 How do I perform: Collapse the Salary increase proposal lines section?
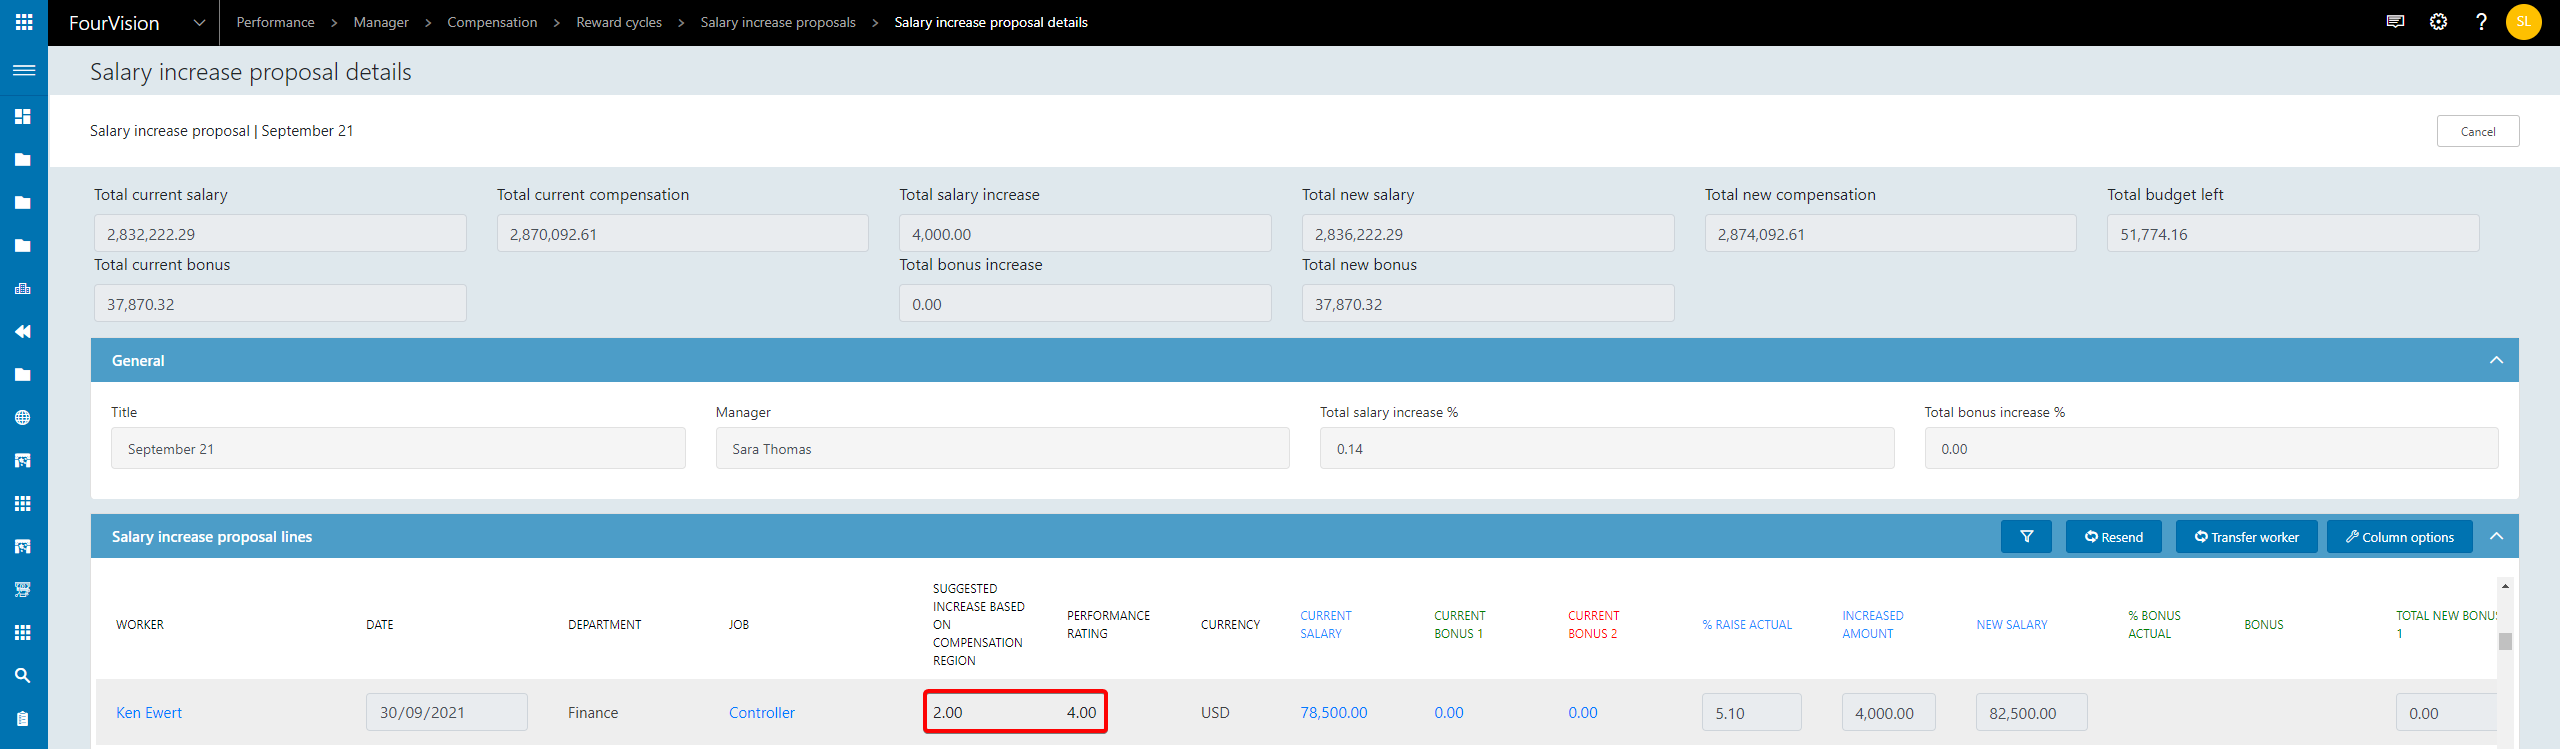tap(2496, 536)
